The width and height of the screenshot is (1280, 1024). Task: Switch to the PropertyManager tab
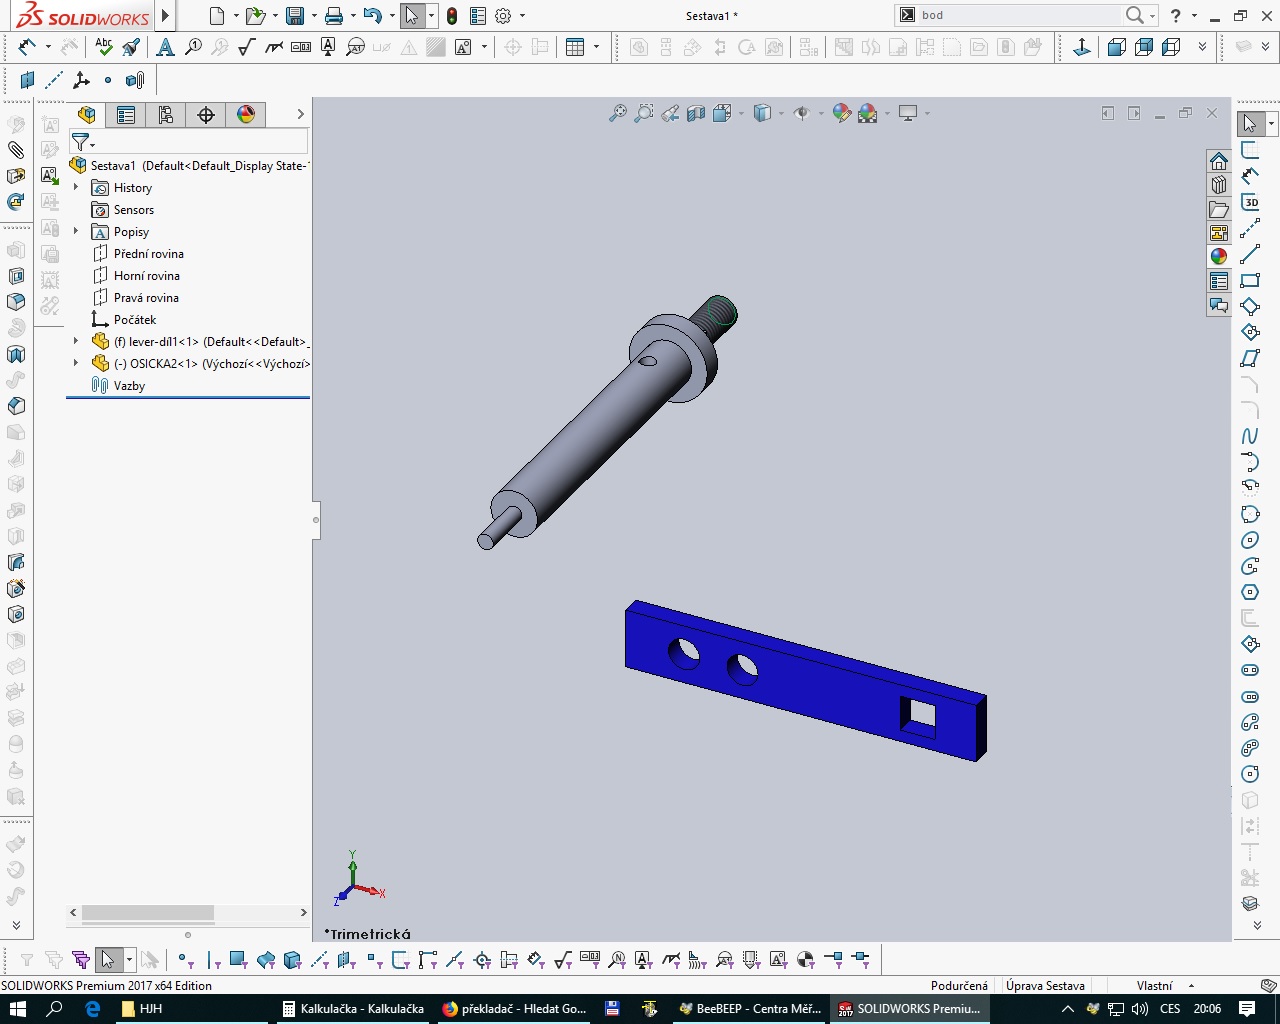pyautogui.click(x=126, y=115)
